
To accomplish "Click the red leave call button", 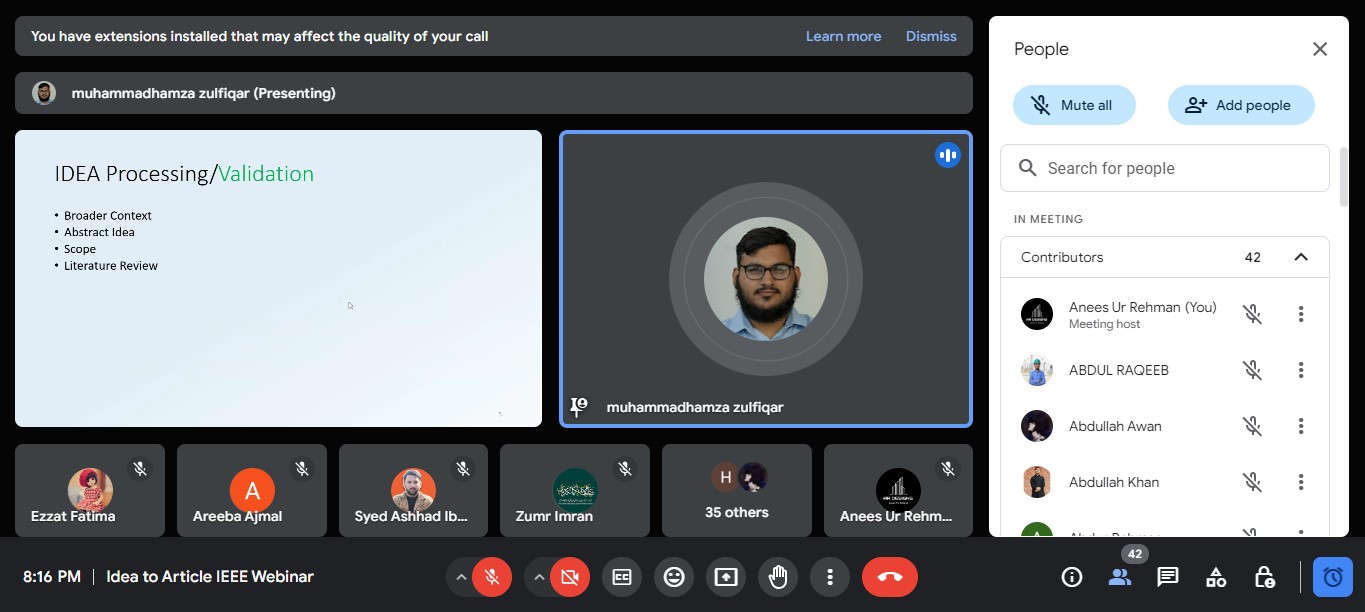I will [889, 577].
